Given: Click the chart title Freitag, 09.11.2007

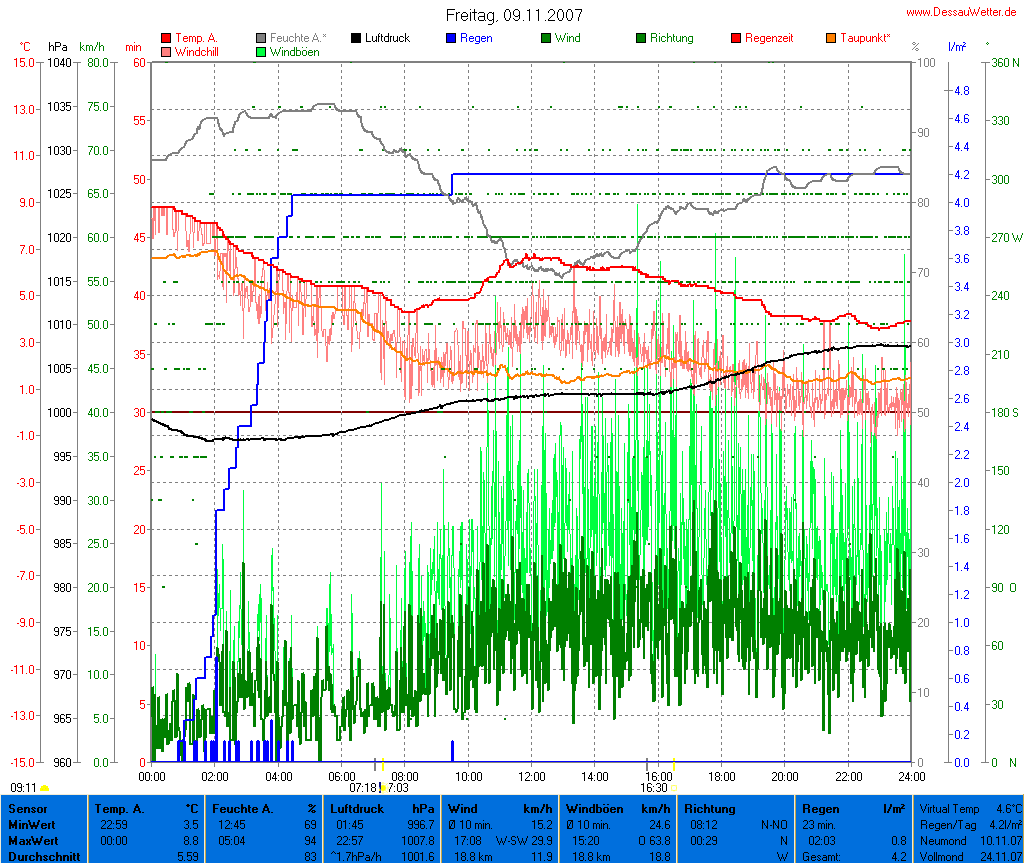Looking at the screenshot, I should (x=513, y=15).
